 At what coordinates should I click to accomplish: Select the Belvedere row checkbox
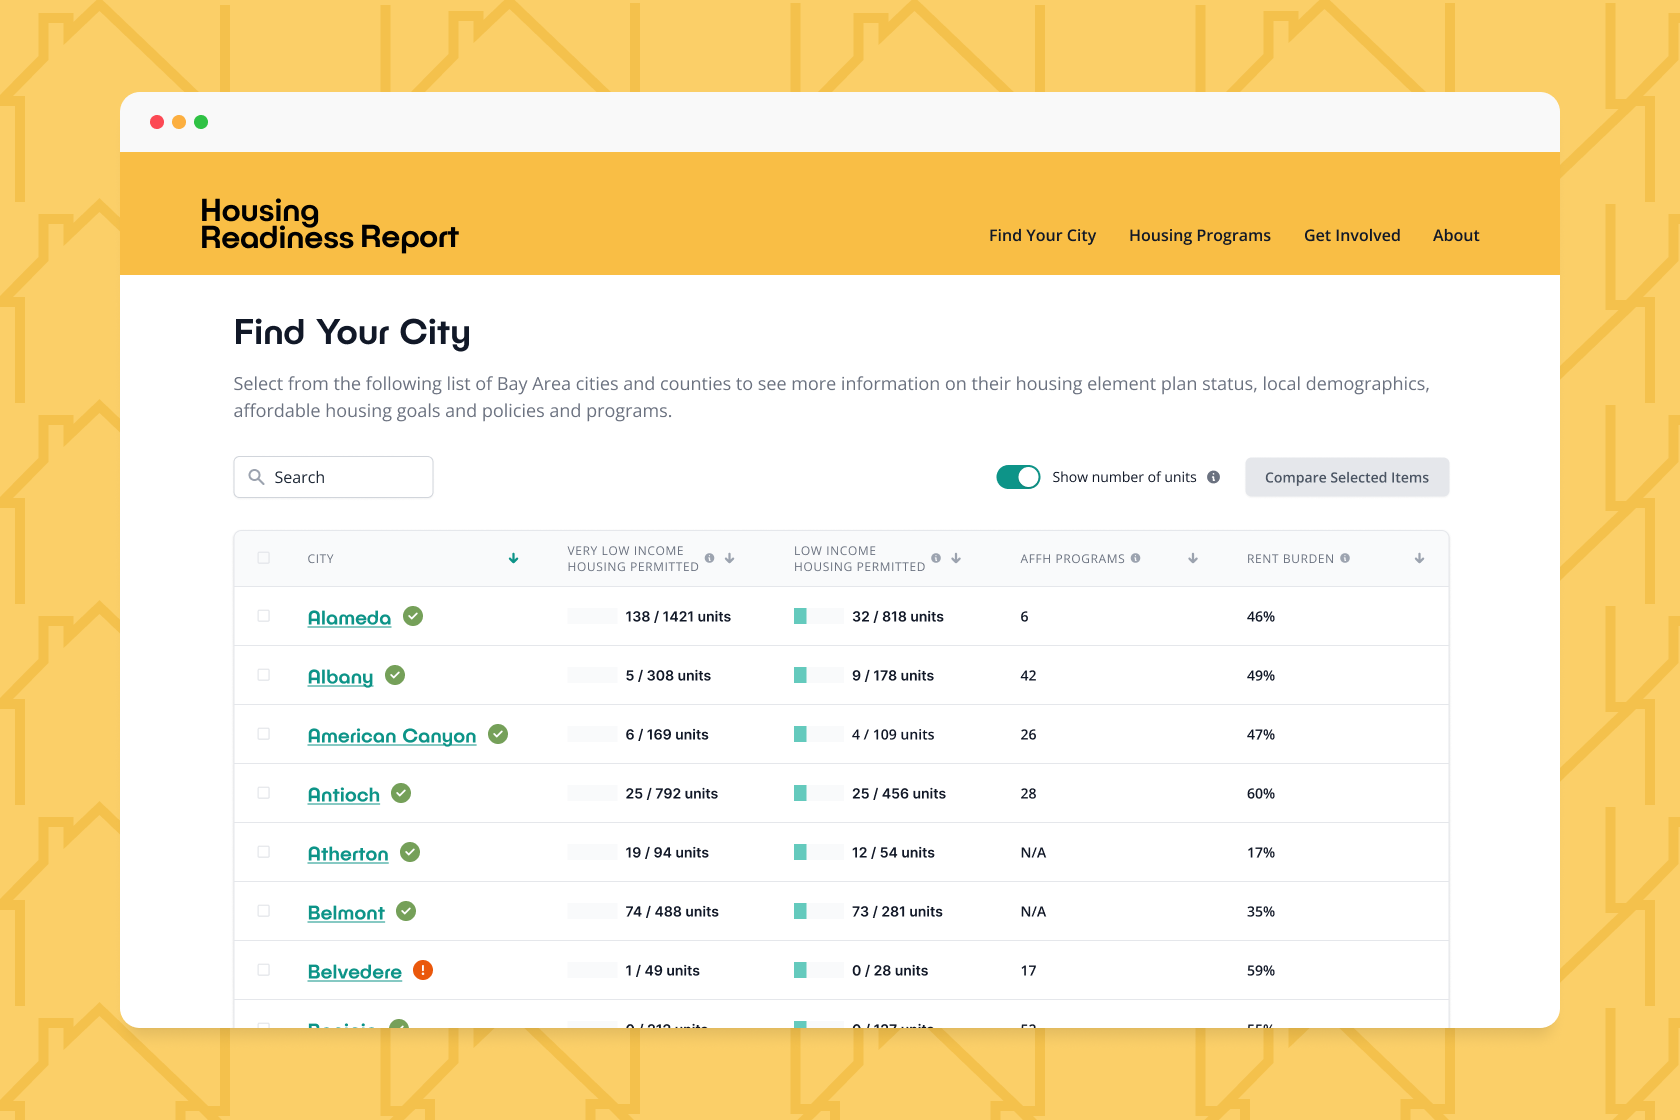pyautogui.click(x=264, y=970)
